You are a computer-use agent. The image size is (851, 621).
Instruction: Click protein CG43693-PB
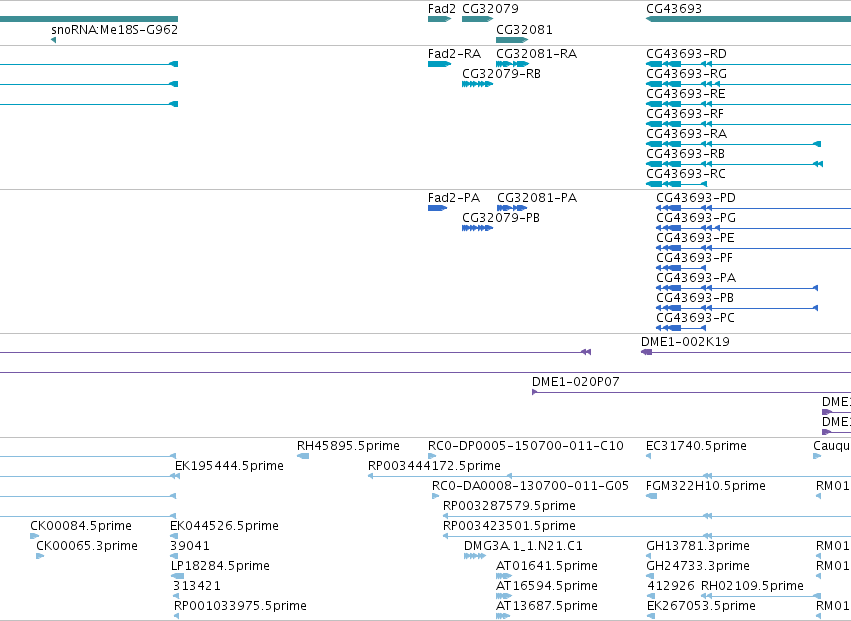[695, 298]
